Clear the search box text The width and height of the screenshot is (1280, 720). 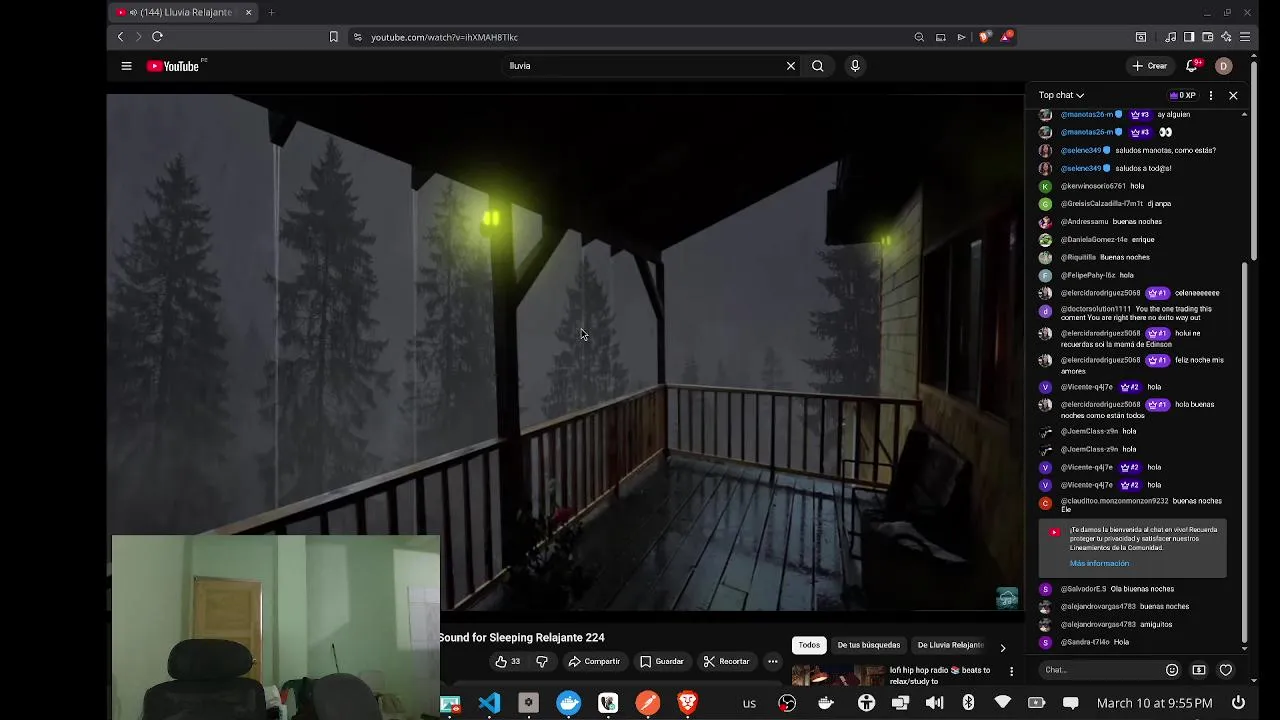790,66
